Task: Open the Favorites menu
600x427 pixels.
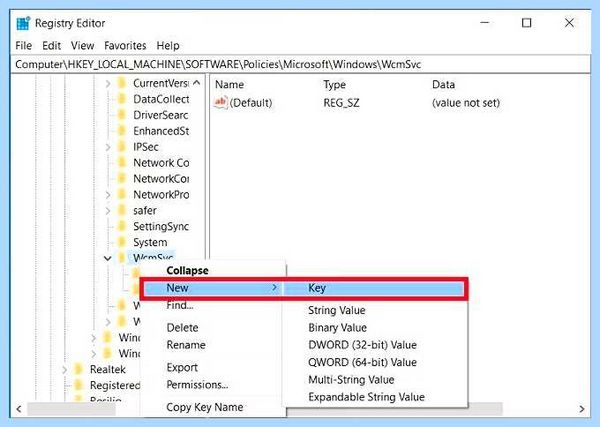Action: pos(125,46)
